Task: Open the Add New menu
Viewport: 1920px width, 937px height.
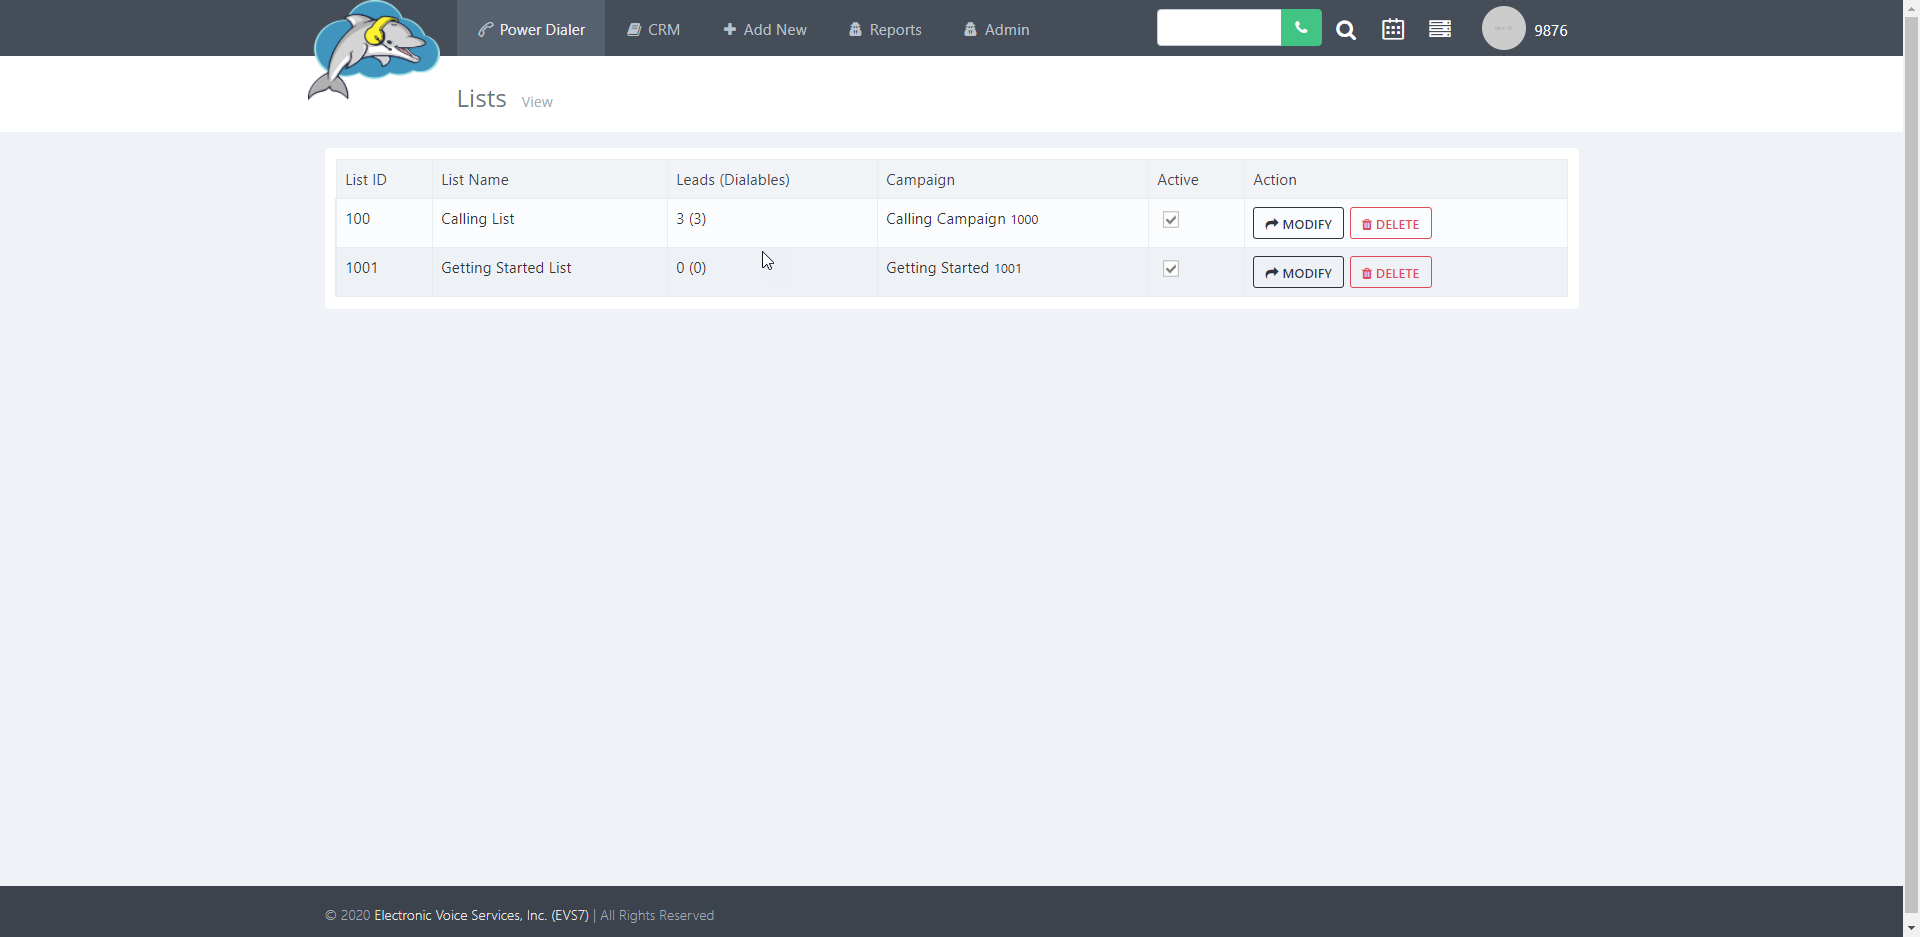Action: [x=765, y=29]
